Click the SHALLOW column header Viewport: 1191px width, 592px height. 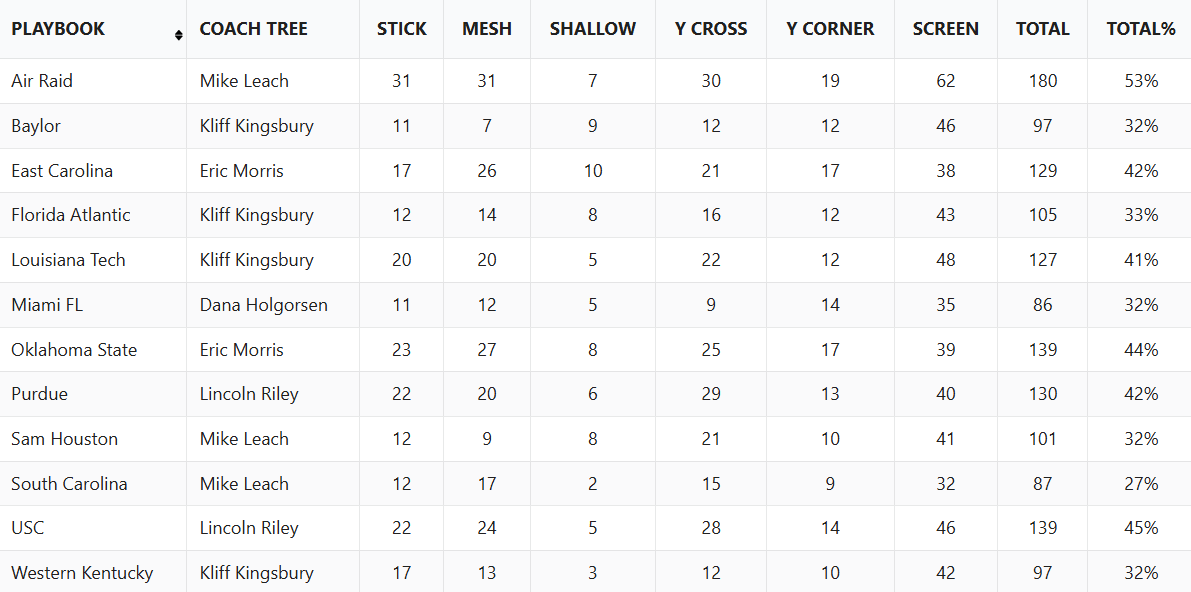[593, 30]
